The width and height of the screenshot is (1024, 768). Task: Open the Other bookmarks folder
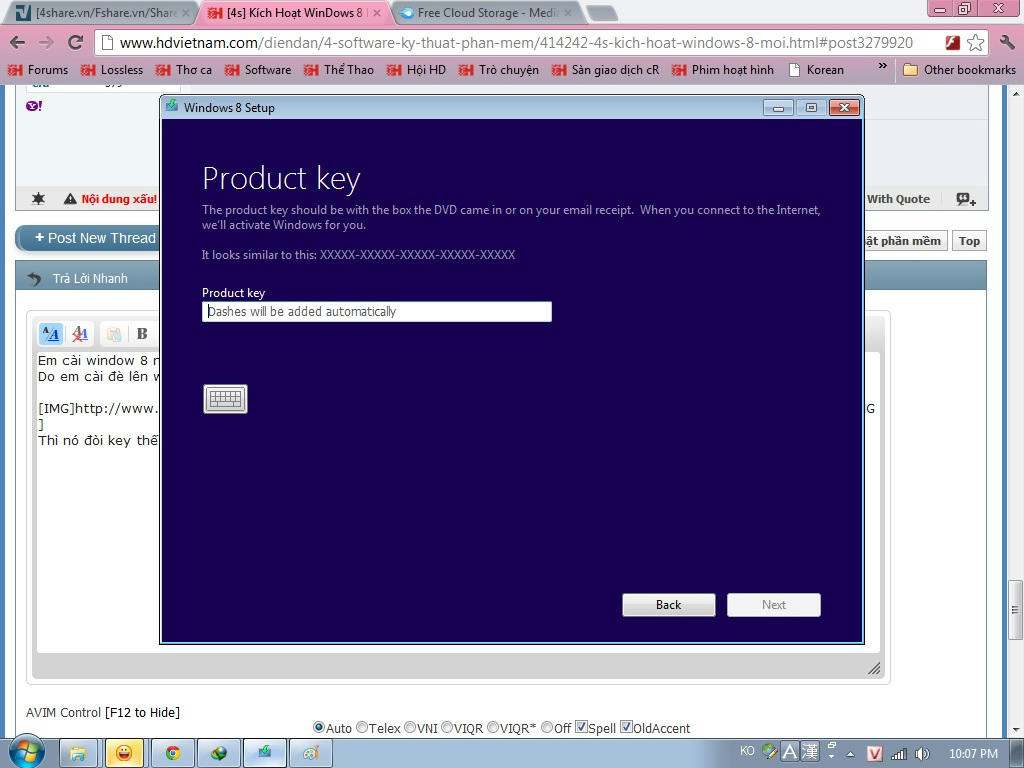point(959,70)
